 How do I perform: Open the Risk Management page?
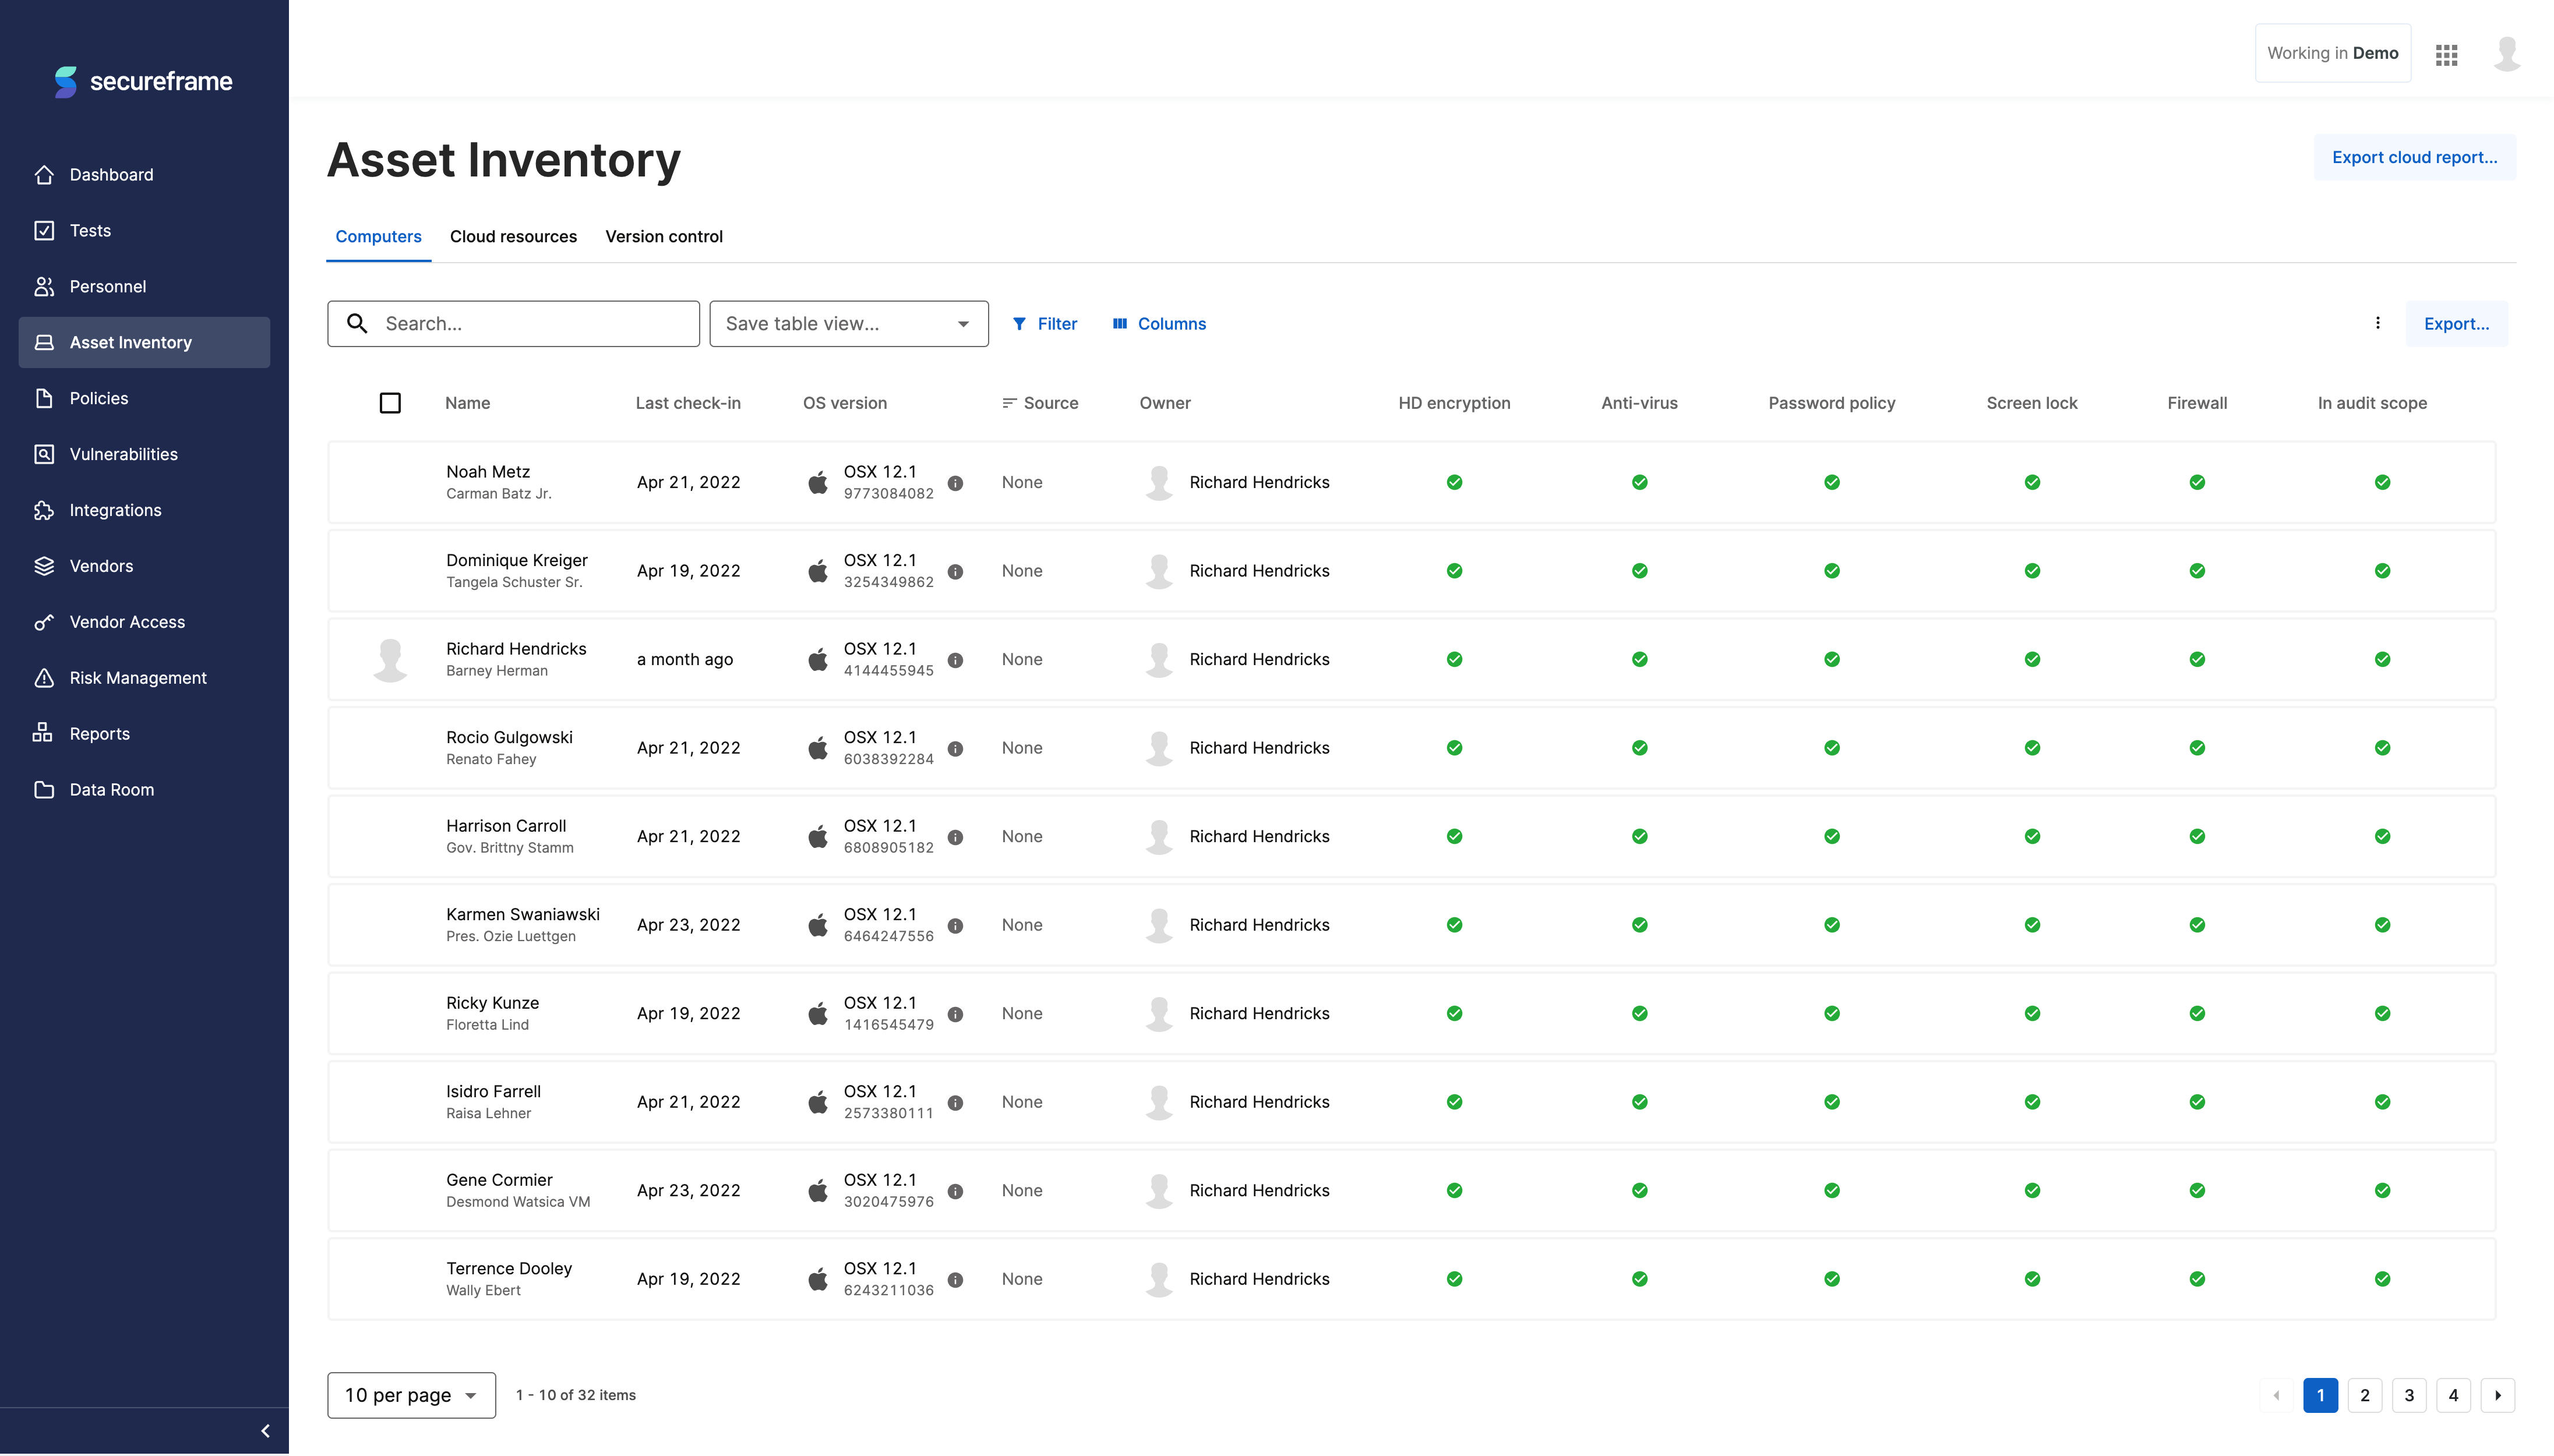tap(137, 677)
